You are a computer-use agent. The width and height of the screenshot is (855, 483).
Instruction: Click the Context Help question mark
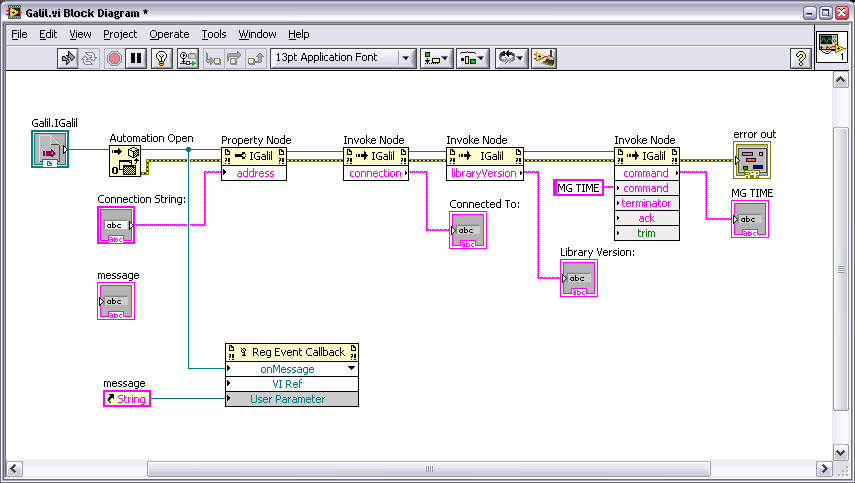tap(800, 58)
